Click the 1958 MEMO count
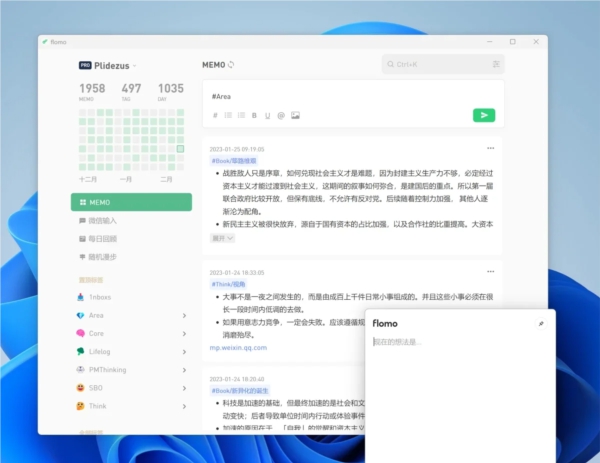Image resolution: width=600 pixels, height=463 pixels. (x=92, y=92)
